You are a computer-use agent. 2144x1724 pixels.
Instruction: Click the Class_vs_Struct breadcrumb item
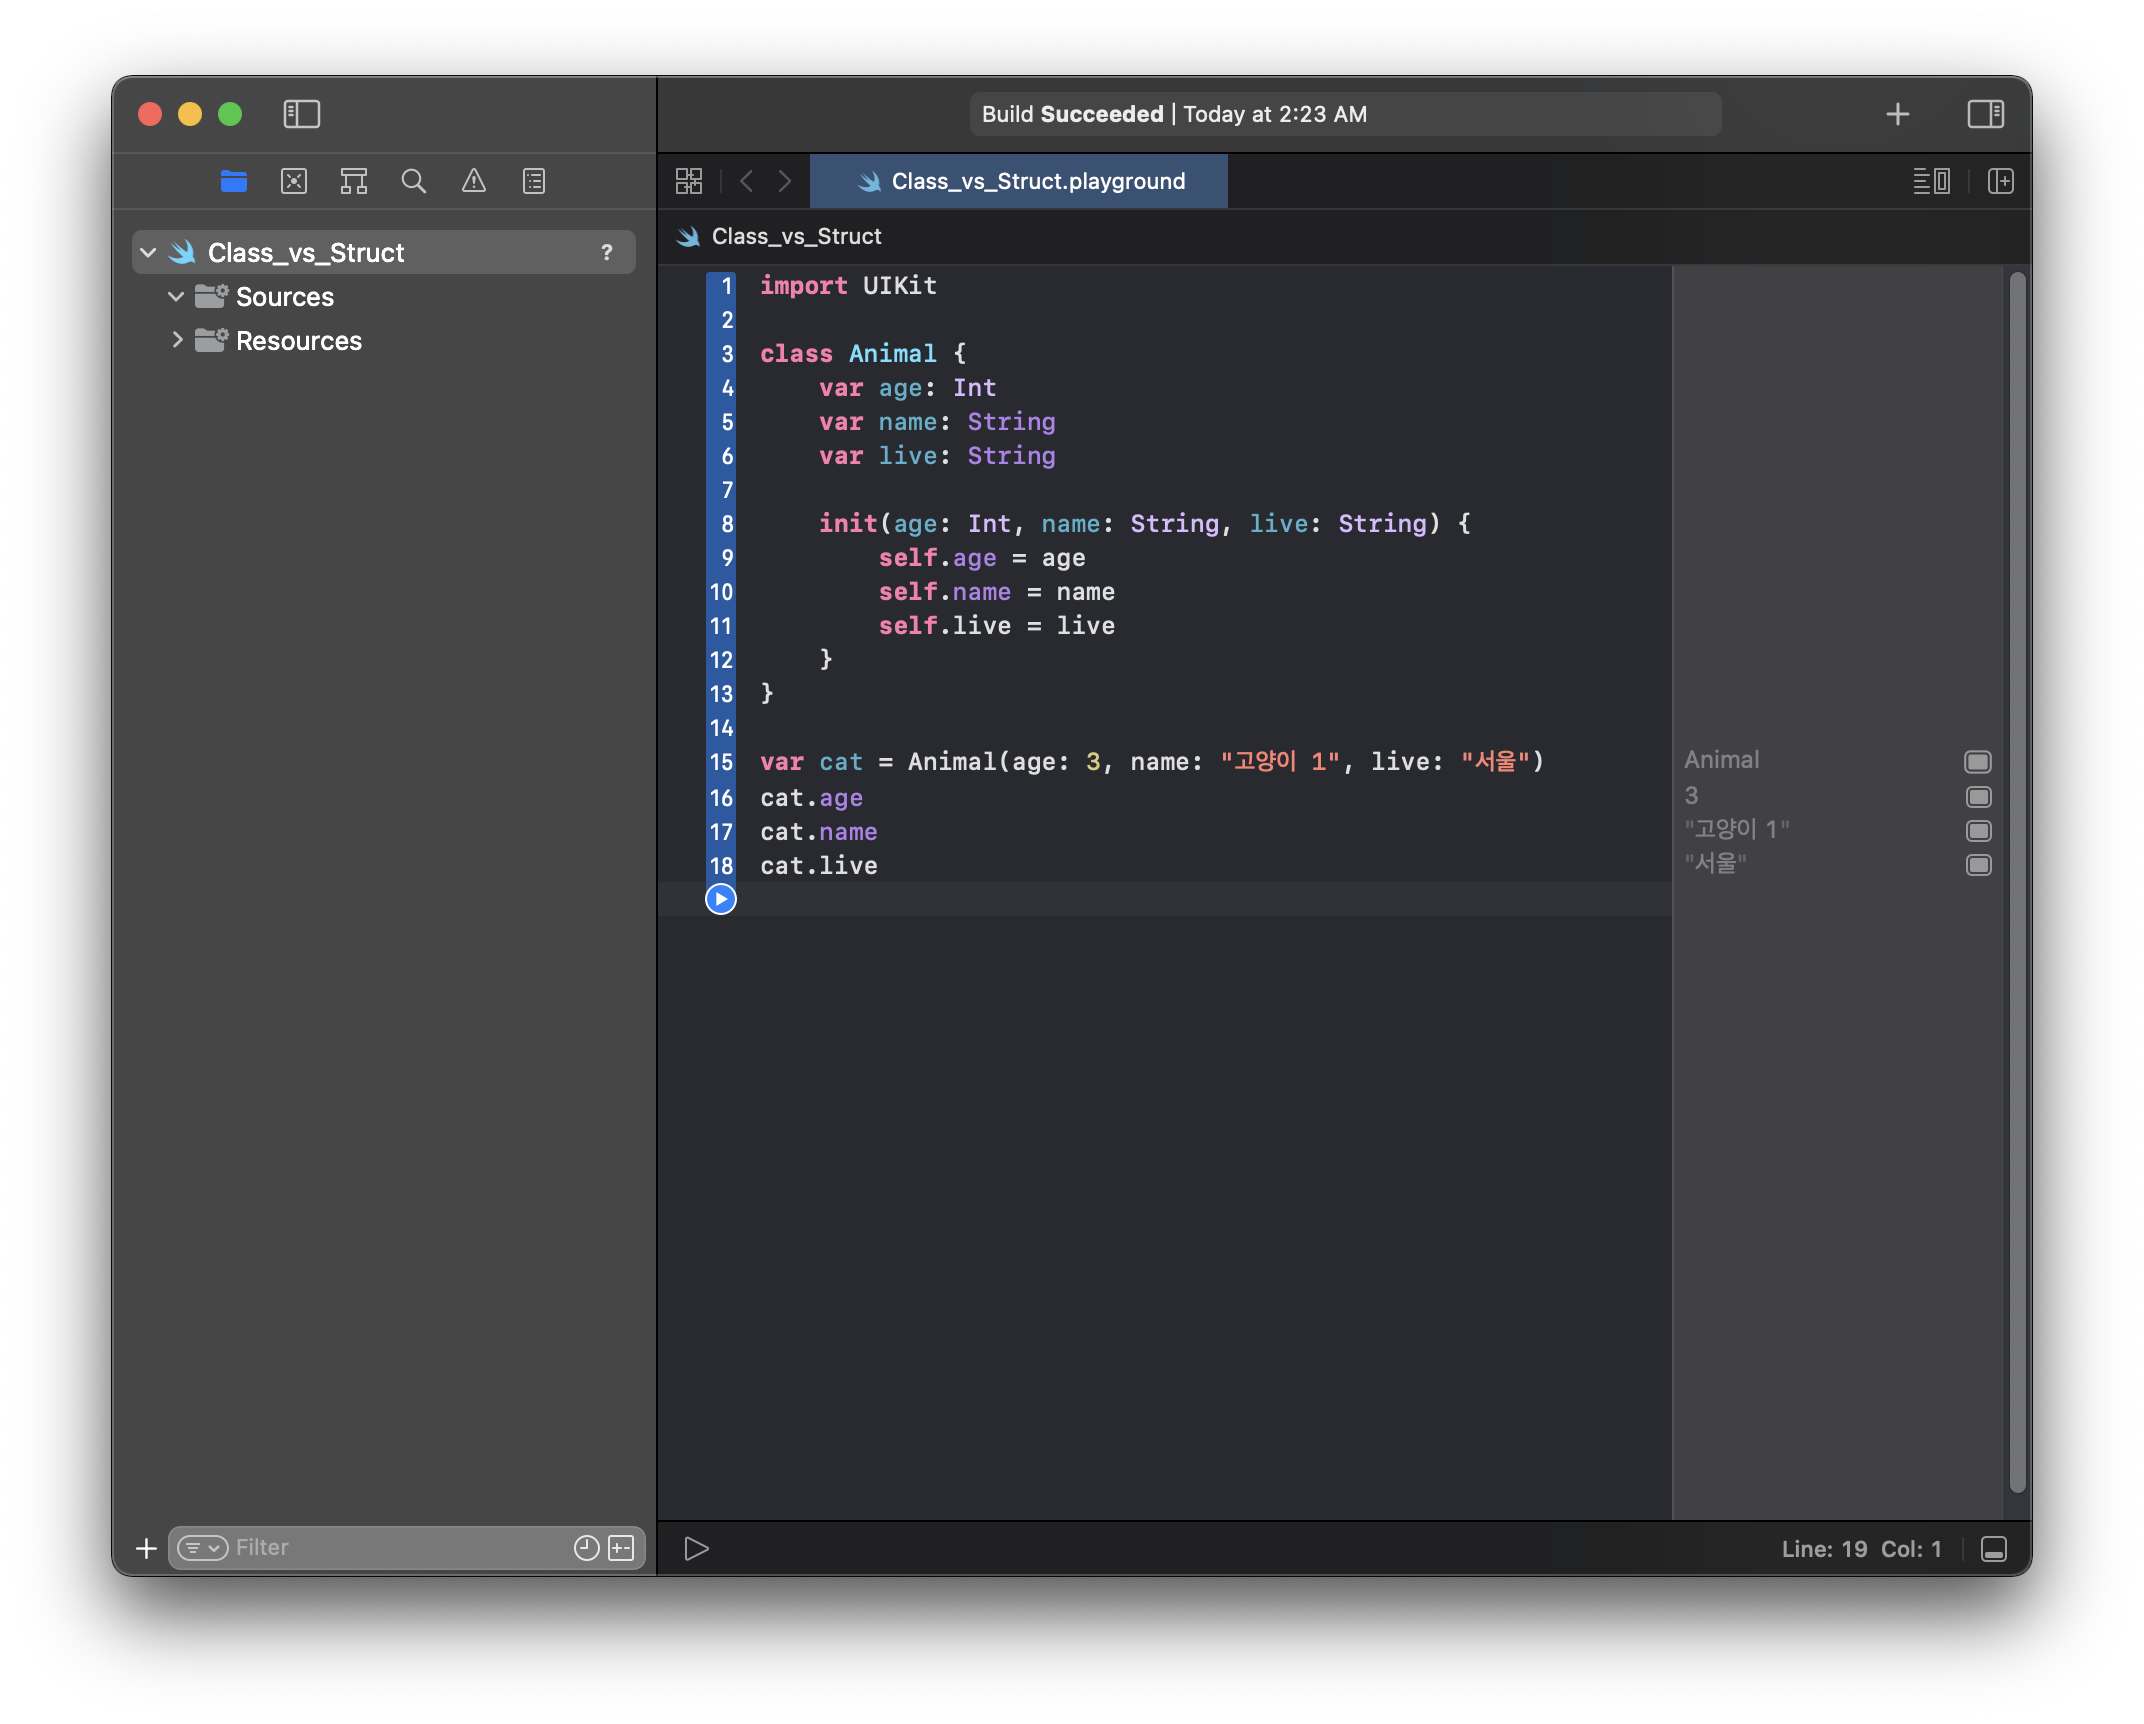(796, 237)
